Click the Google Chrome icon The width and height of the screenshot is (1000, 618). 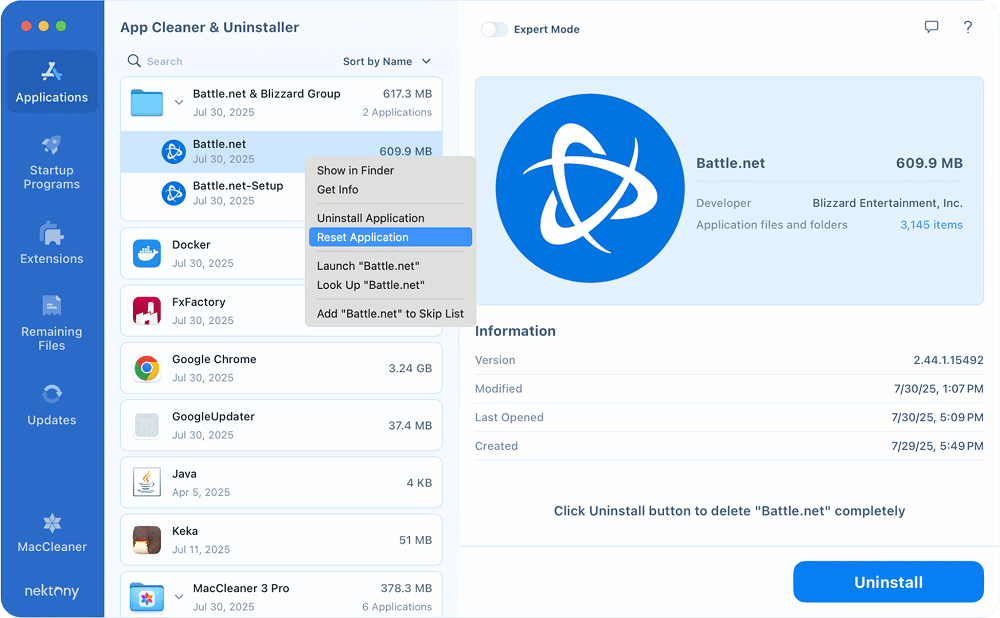(147, 368)
